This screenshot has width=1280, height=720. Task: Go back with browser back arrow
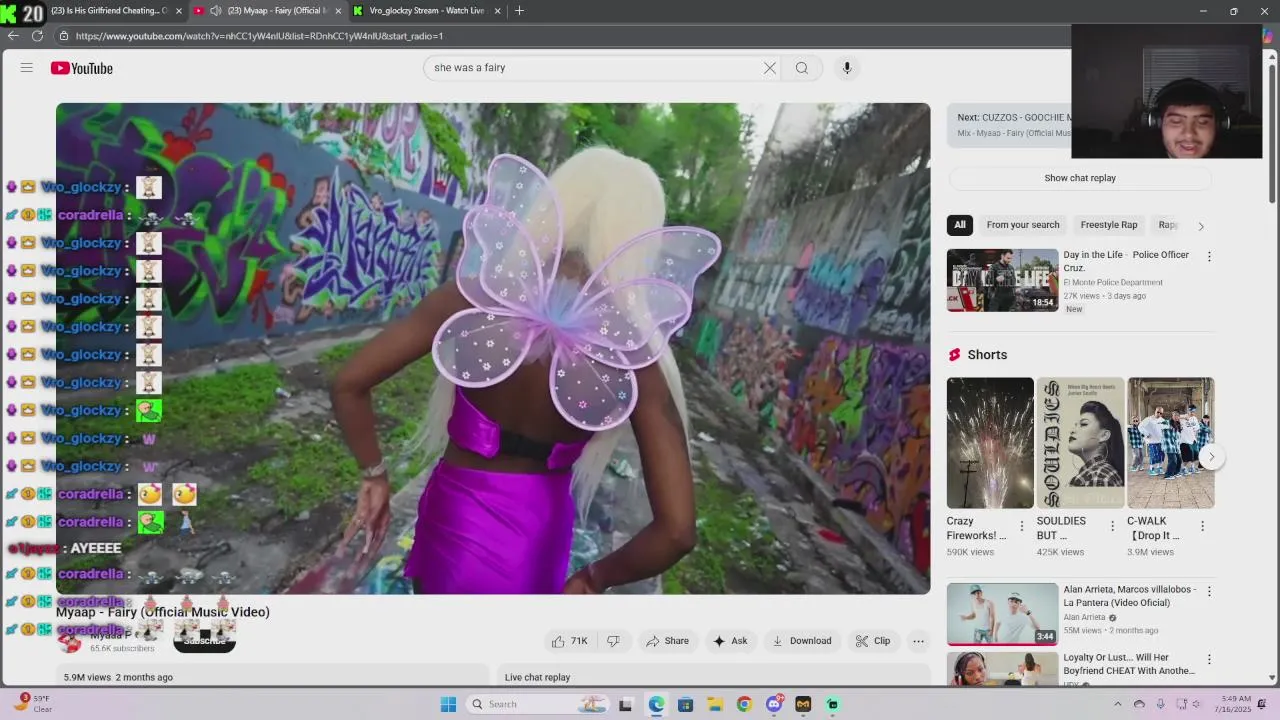tap(13, 35)
